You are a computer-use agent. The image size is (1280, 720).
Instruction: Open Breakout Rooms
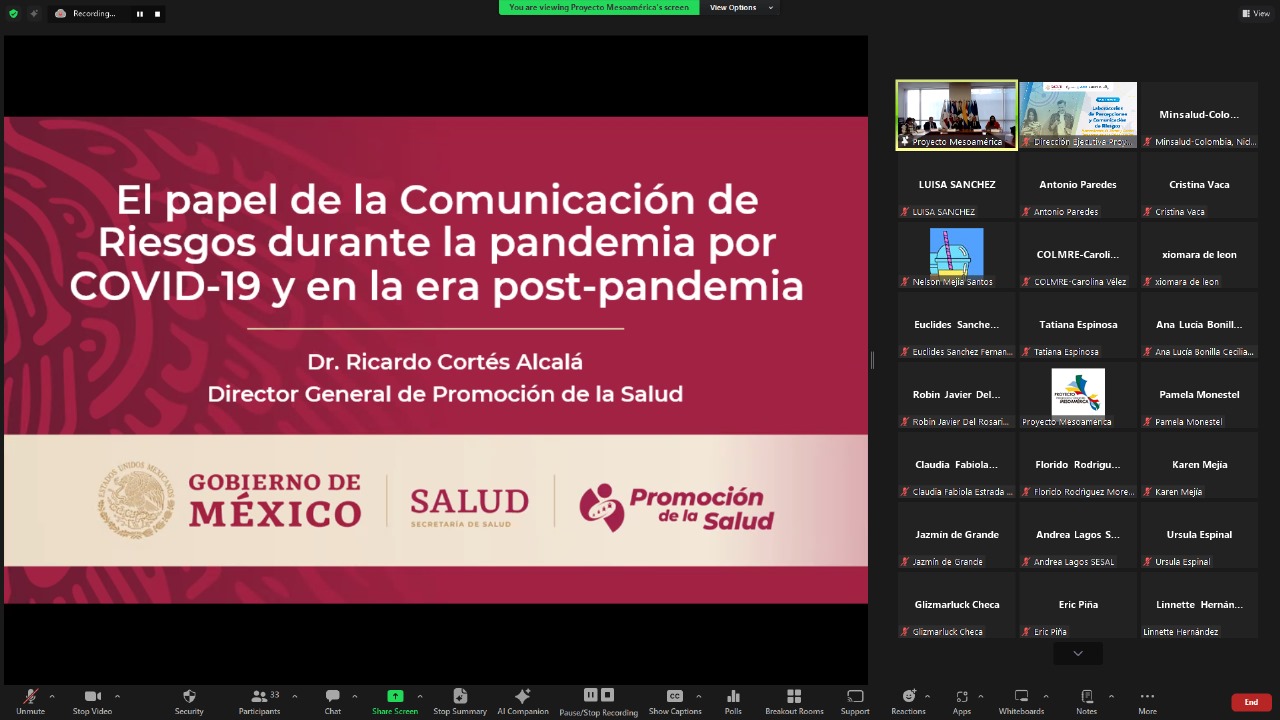(794, 701)
